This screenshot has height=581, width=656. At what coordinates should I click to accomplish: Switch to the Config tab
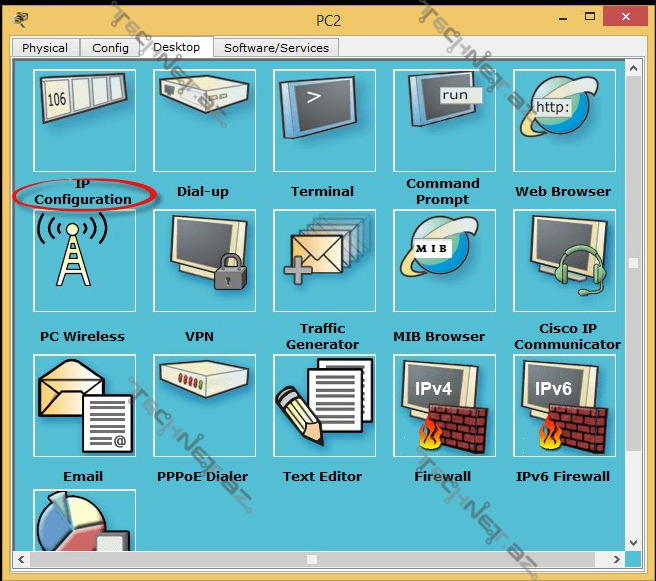click(111, 48)
